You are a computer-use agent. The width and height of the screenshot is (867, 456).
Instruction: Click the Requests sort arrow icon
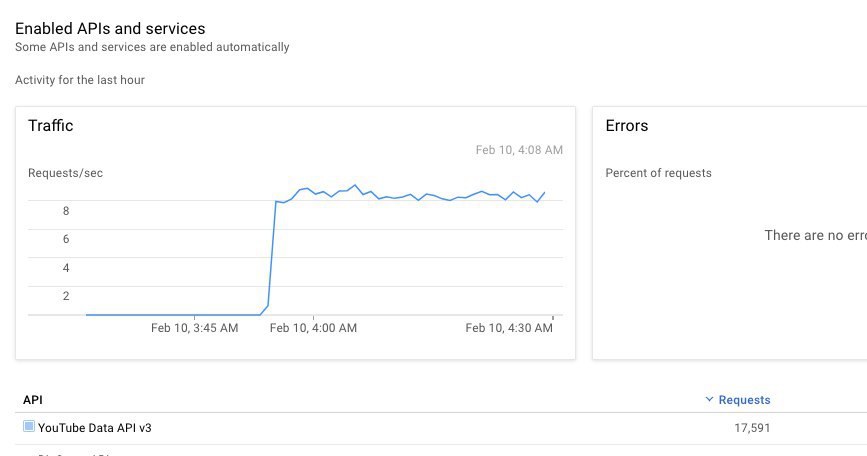709,399
